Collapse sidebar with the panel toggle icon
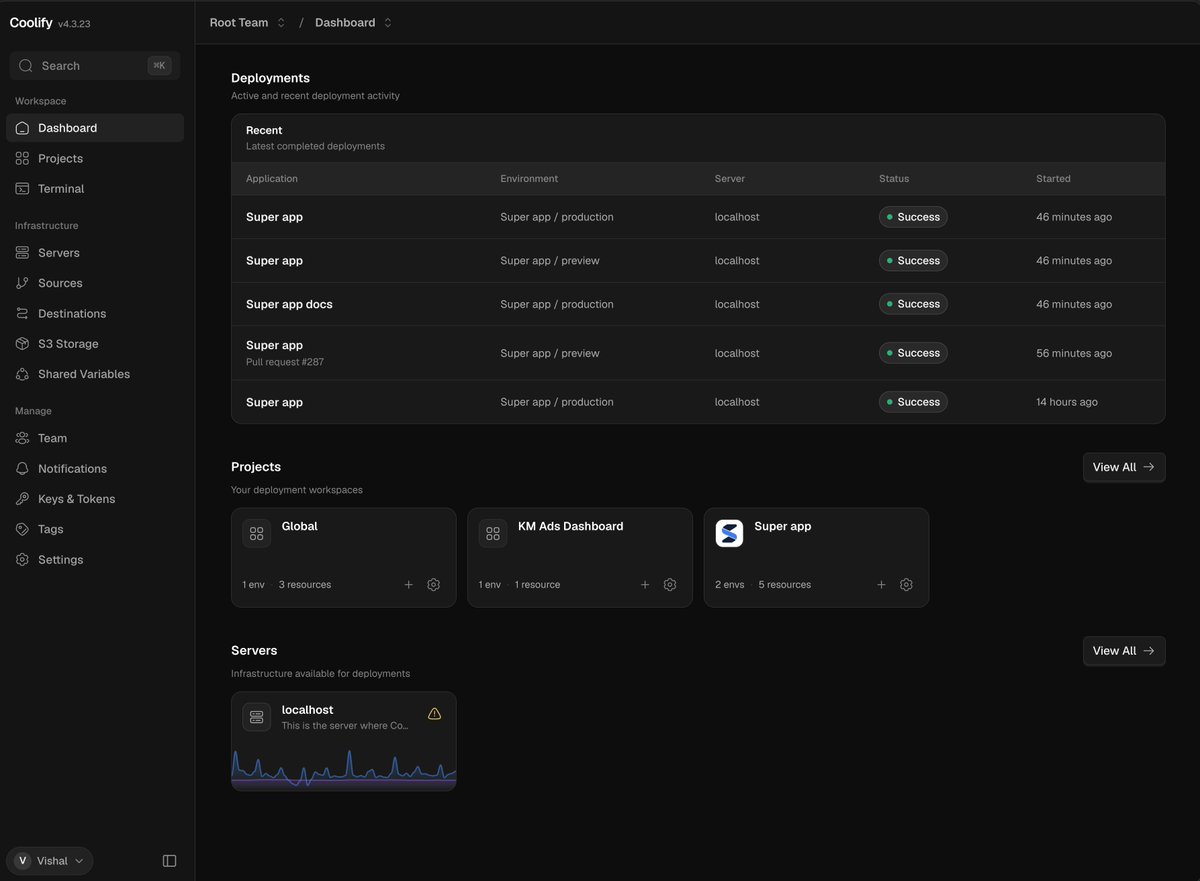Screen dimensions: 1200x881 pyautogui.click(x=169, y=861)
